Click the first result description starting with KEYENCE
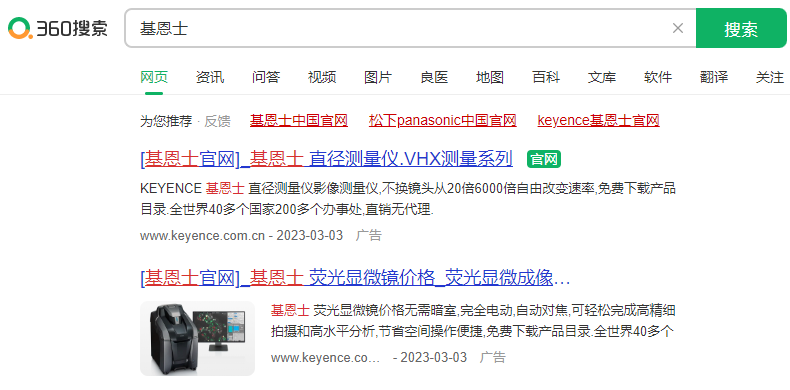The width and height of the screenshot is (790, 390). 408,199
